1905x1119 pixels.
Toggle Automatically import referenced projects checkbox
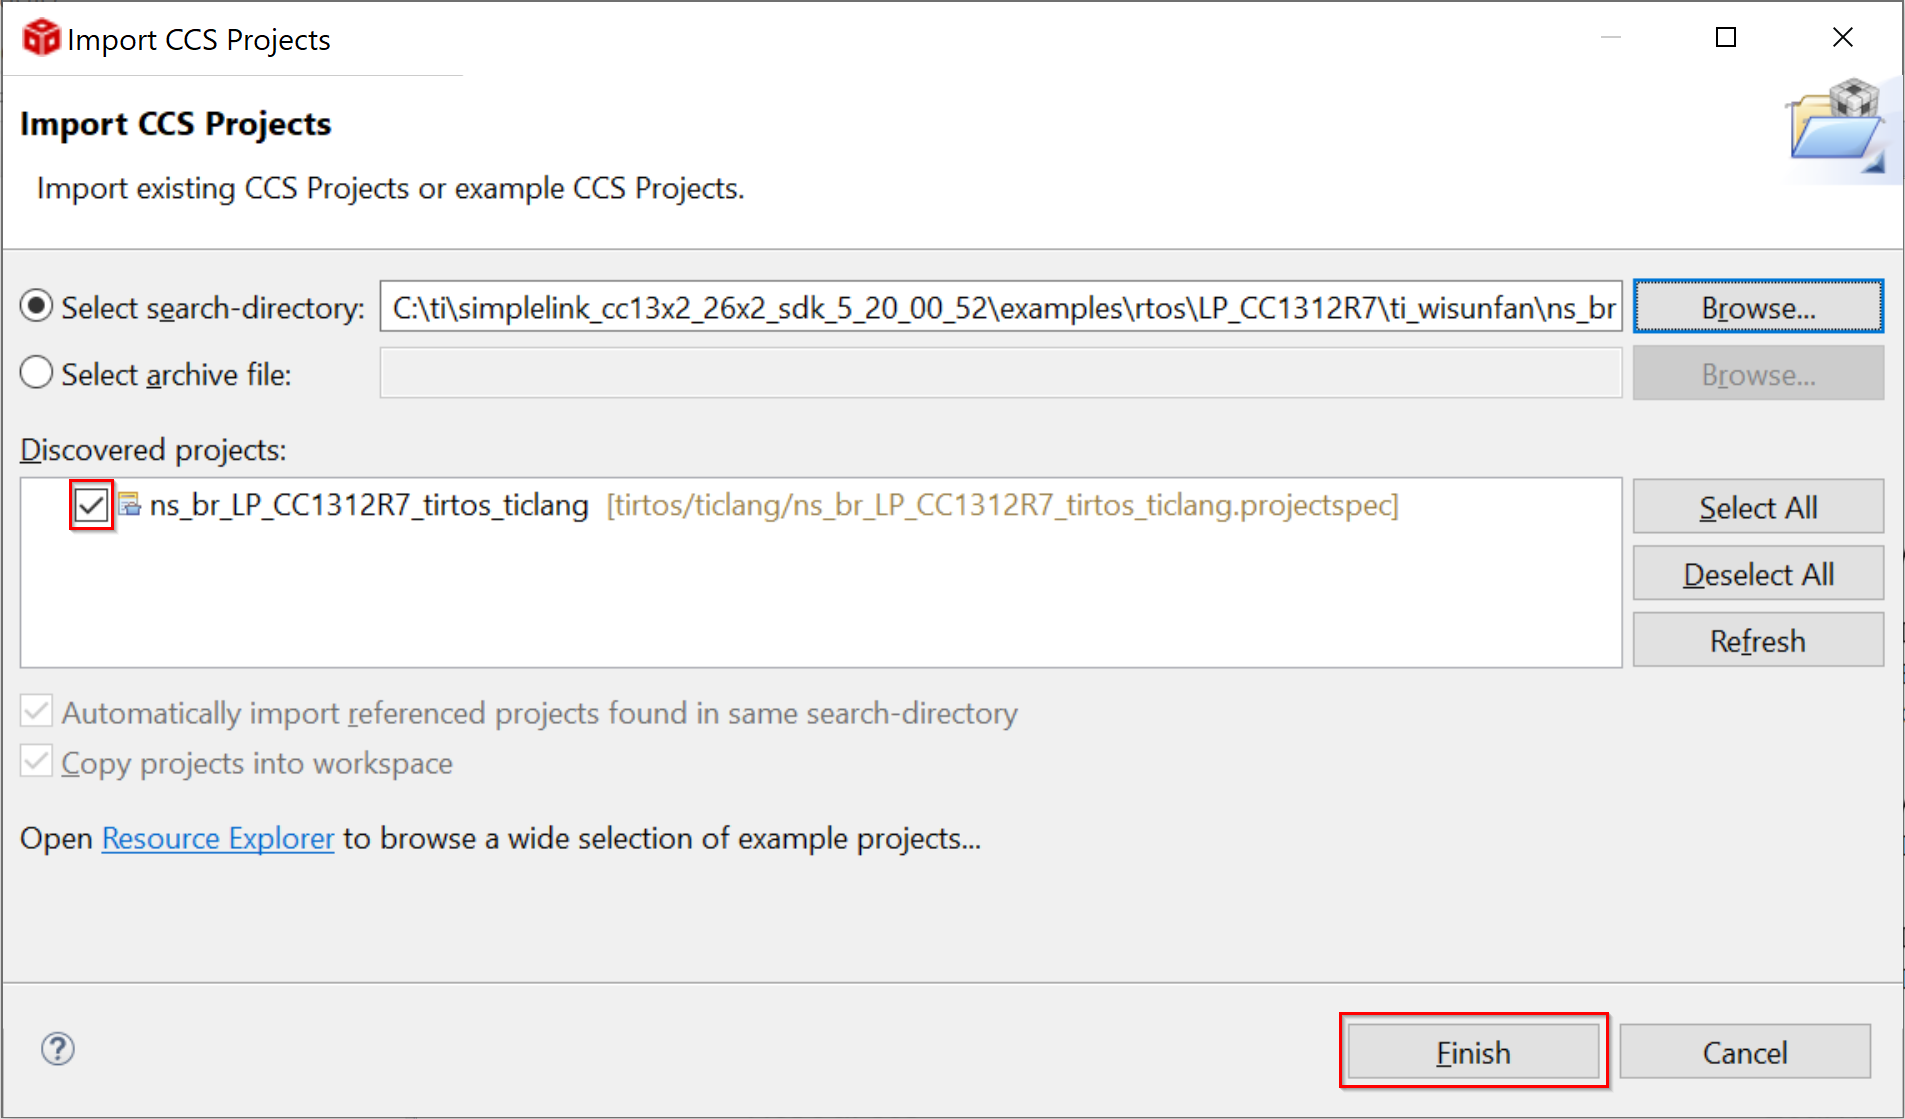click(37, 713)
